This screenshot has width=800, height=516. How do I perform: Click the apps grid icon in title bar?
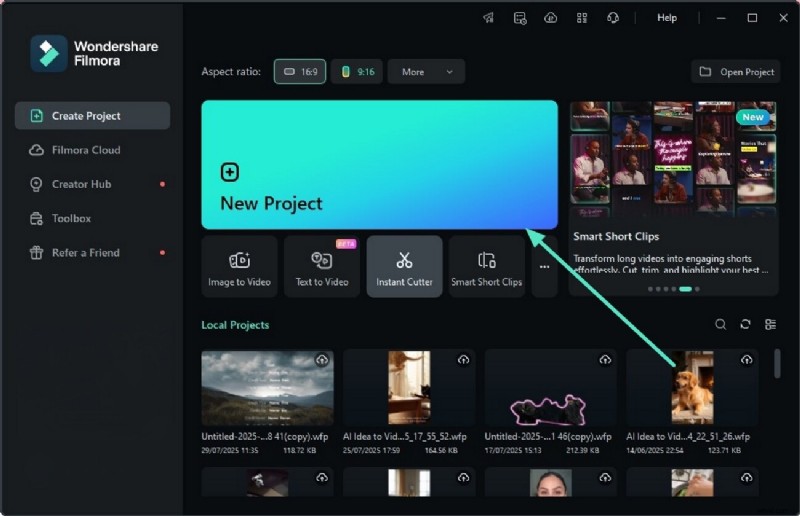point(581,18)
